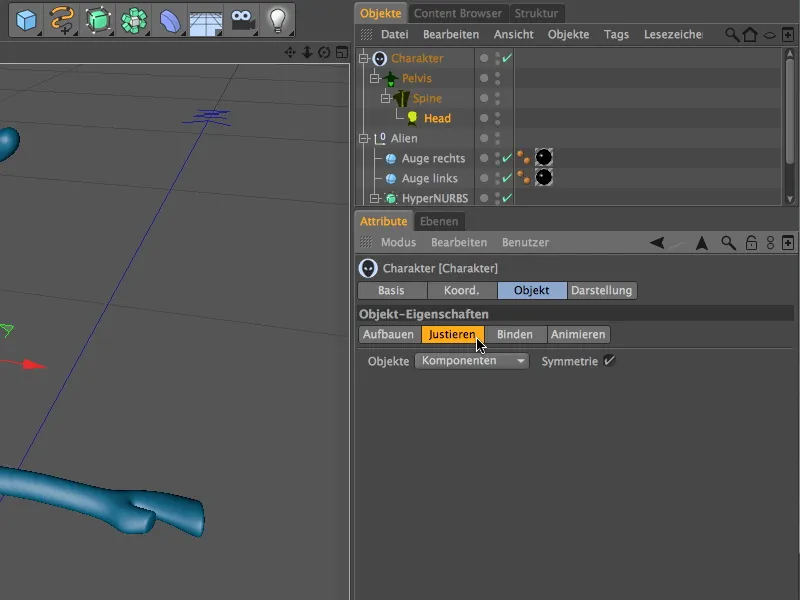Screen dimensions: 800x600
Task: Add a Light object
Action: (277, 20)
